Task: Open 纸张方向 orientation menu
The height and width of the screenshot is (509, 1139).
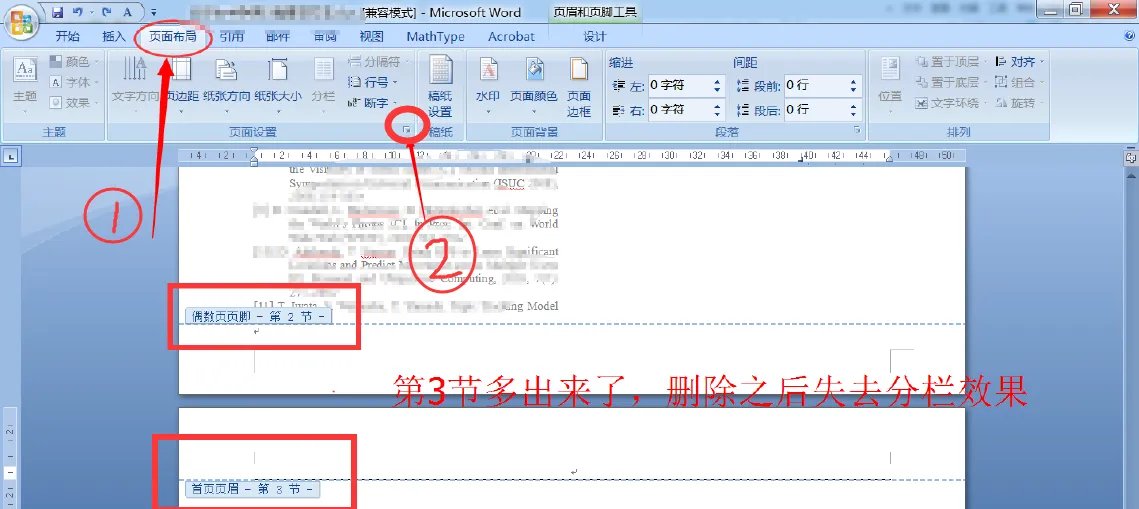Action: [x=227, y=84]
